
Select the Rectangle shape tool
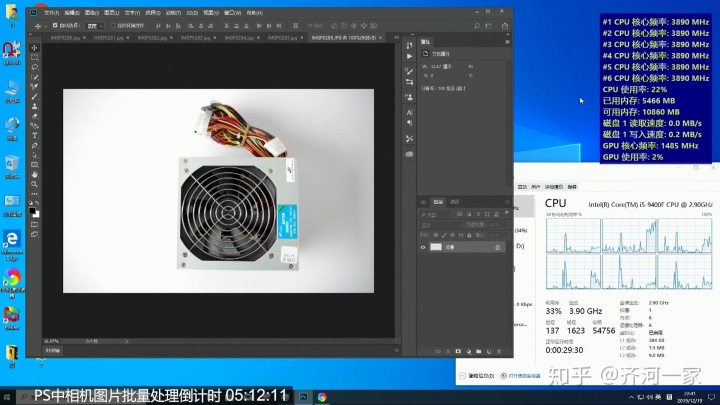pyautogui.click(x=34, y=164)
